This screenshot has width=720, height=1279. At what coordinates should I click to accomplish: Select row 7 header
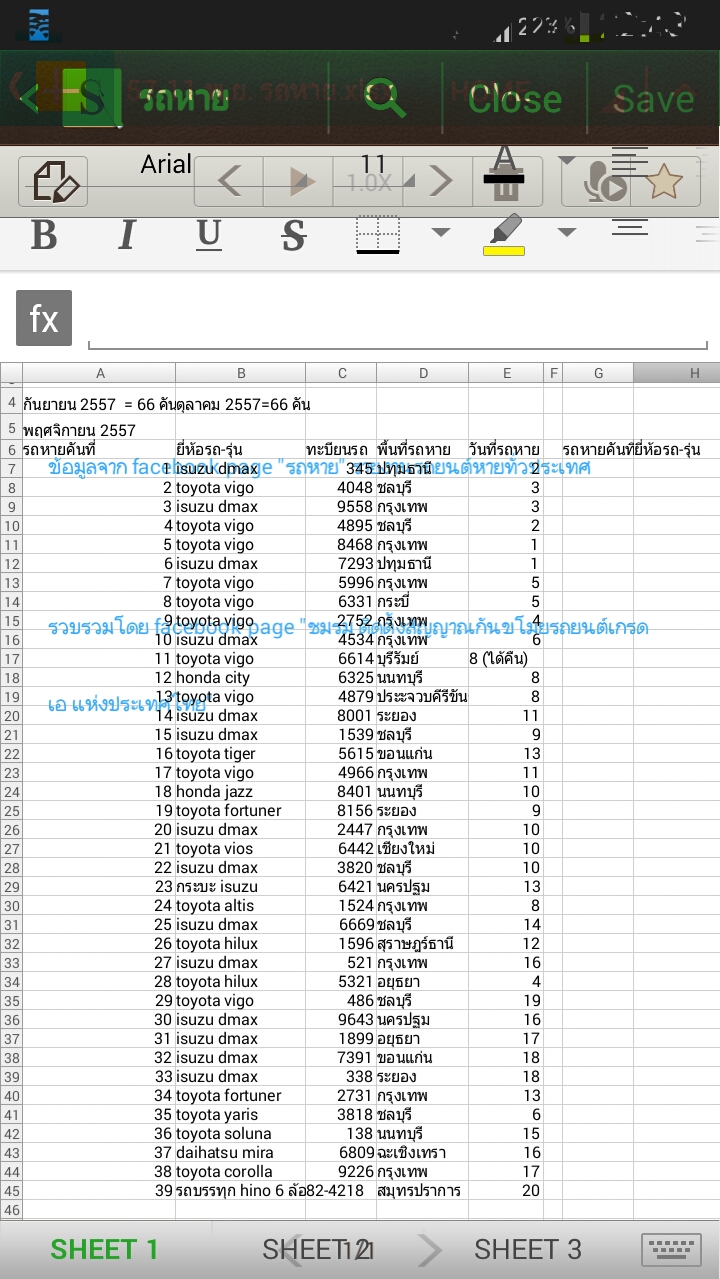11,469
